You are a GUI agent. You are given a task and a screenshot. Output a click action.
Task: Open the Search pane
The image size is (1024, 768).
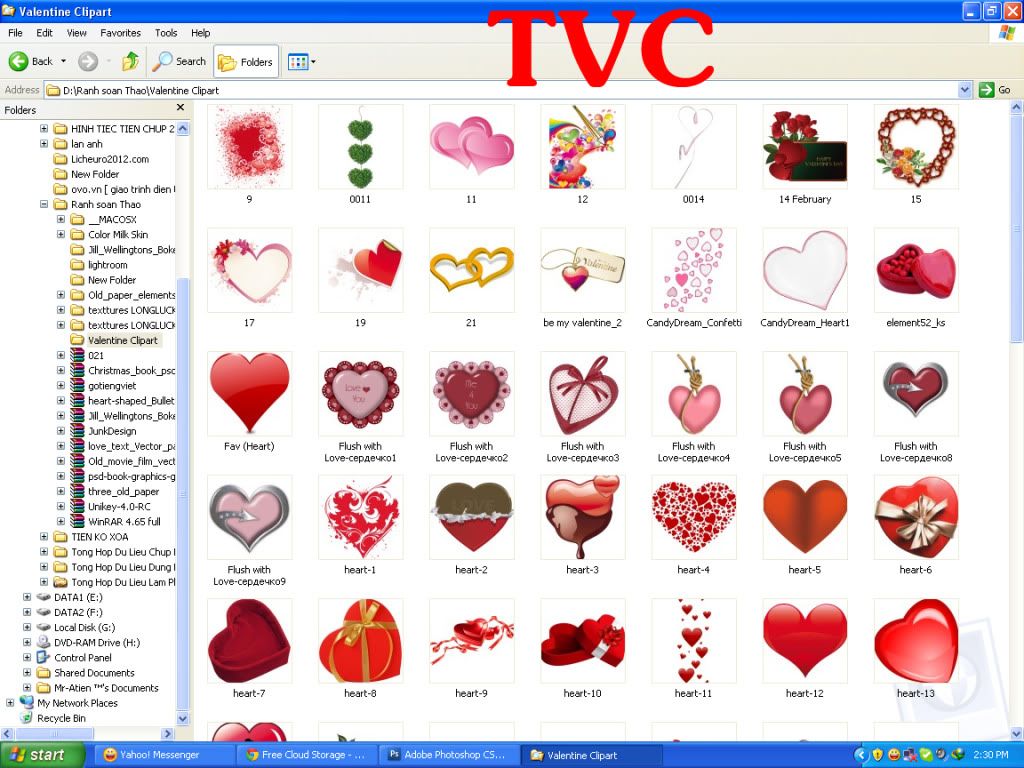tap(180, 61)
